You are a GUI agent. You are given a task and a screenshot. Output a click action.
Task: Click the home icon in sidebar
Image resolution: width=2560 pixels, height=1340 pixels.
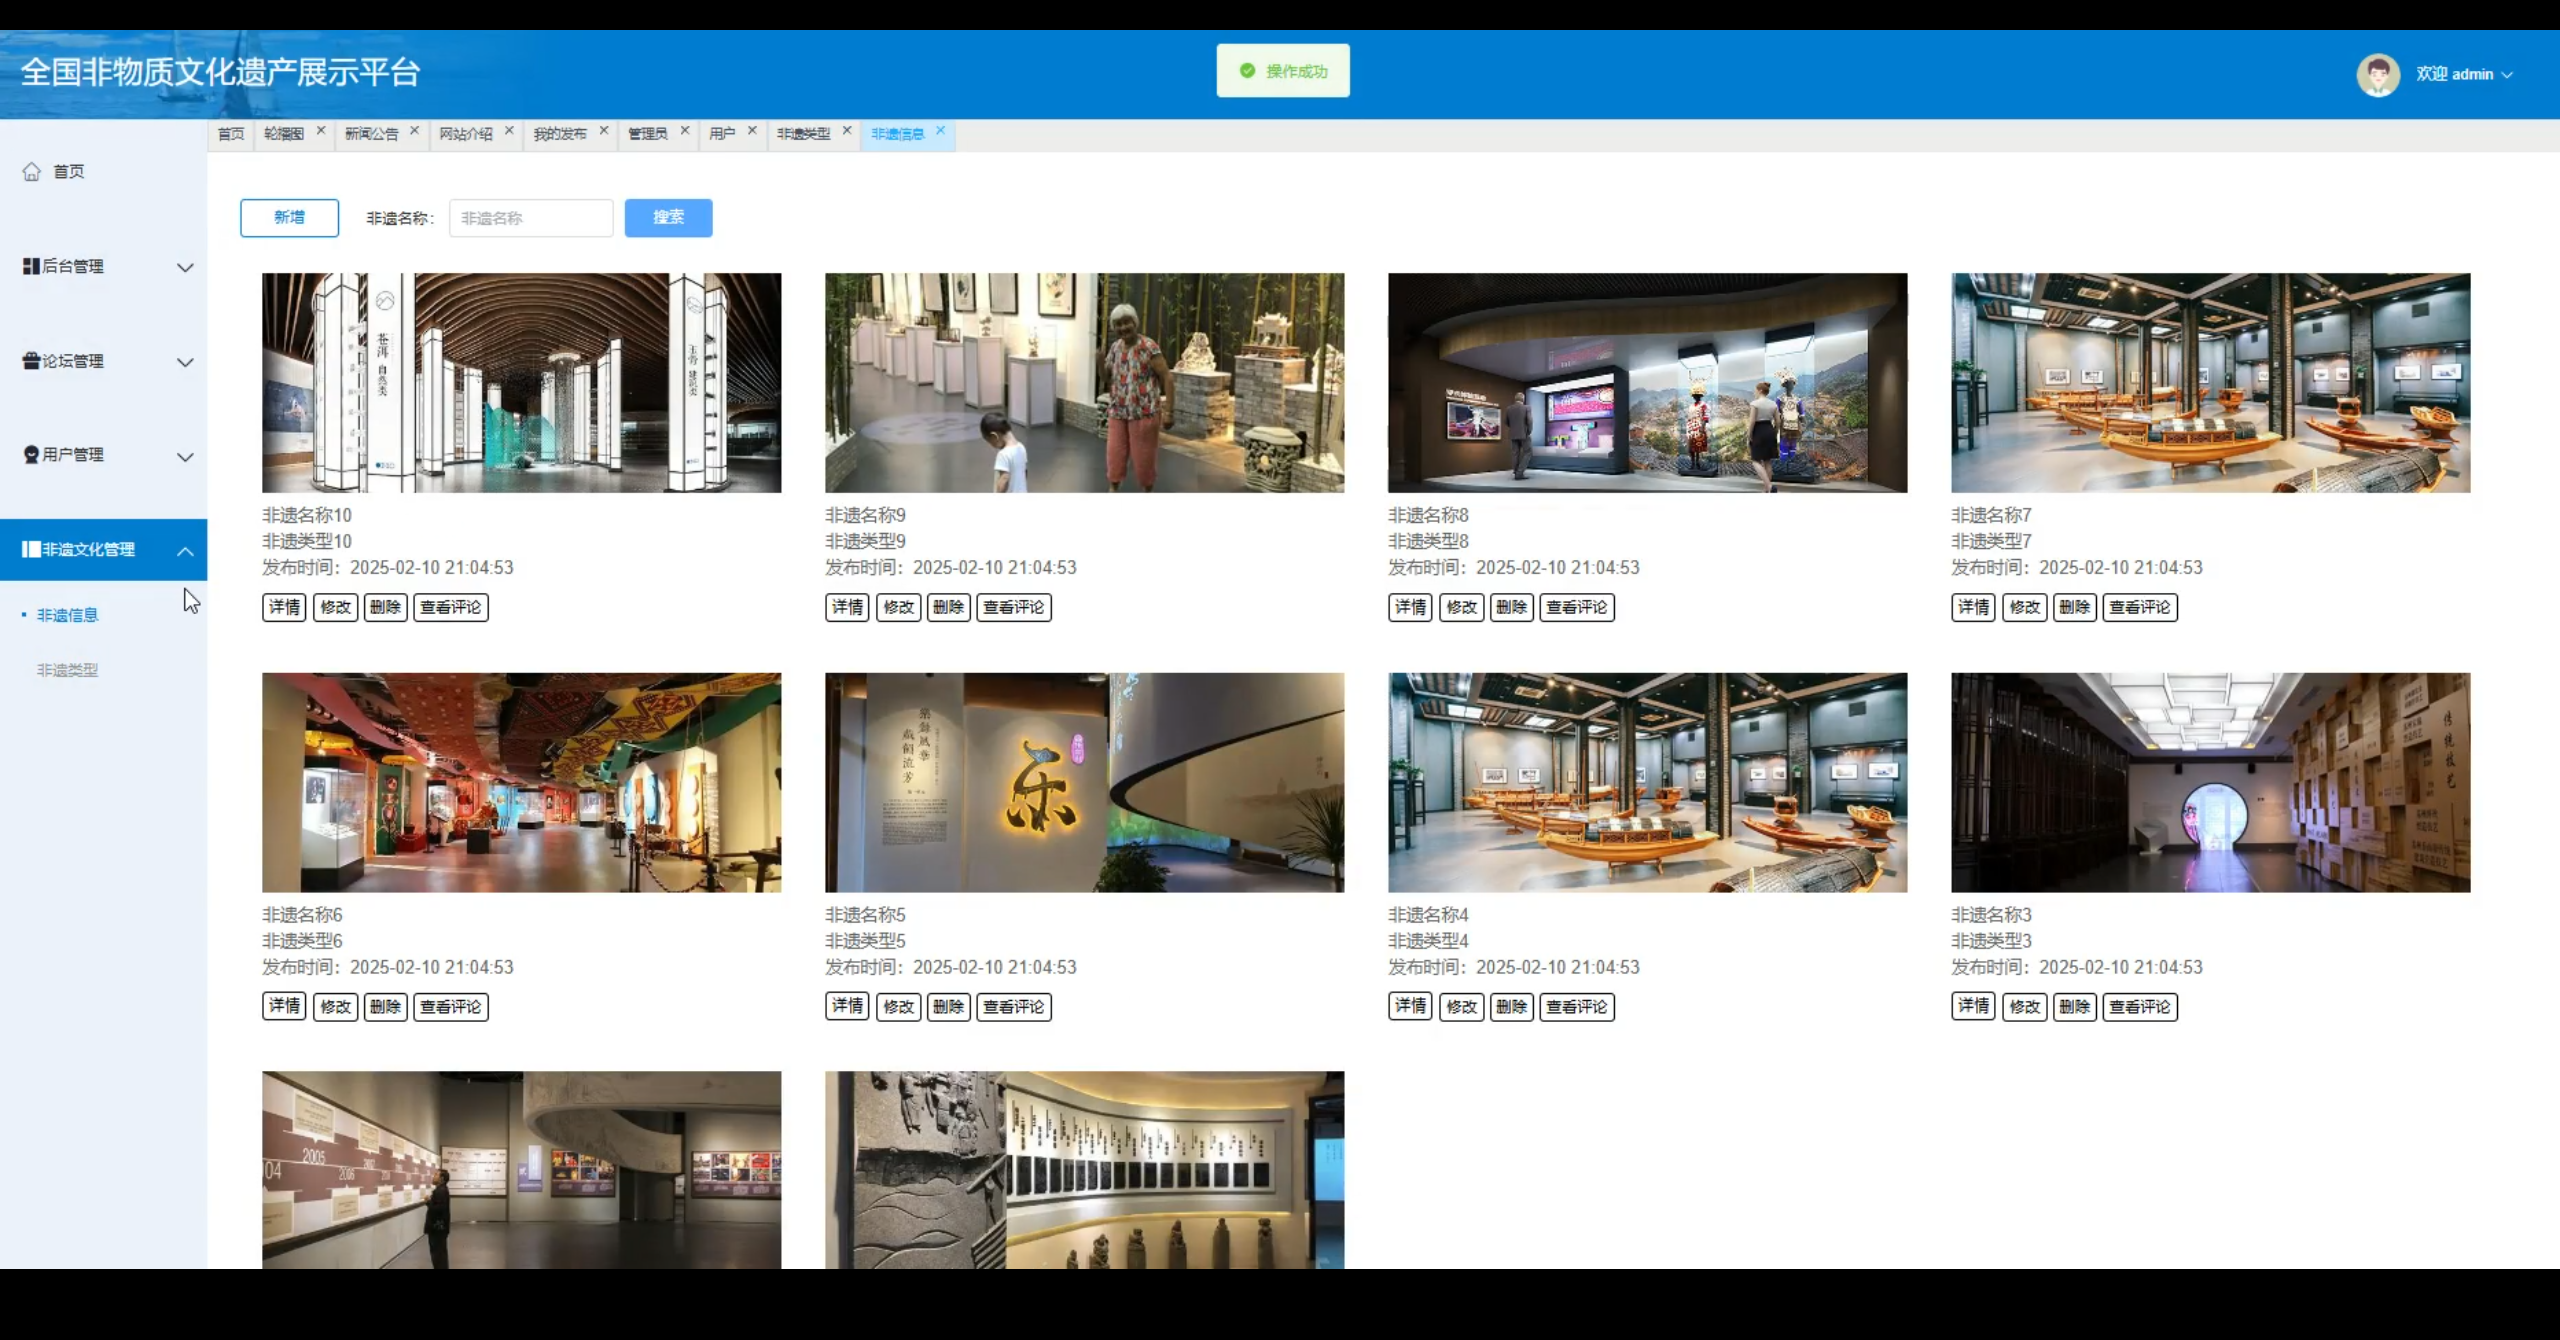click(x=32, y=172)
